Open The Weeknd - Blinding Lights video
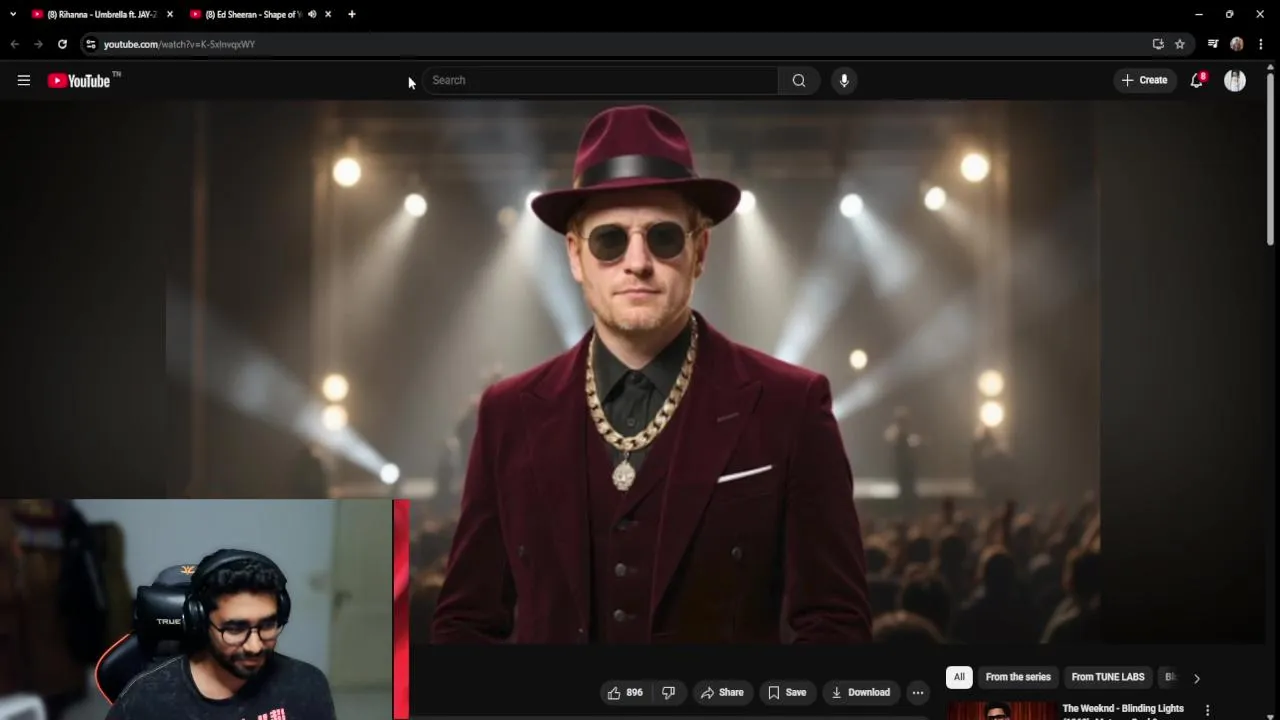Screen dimensions: 1280x720 click(x=1123, y=709)
